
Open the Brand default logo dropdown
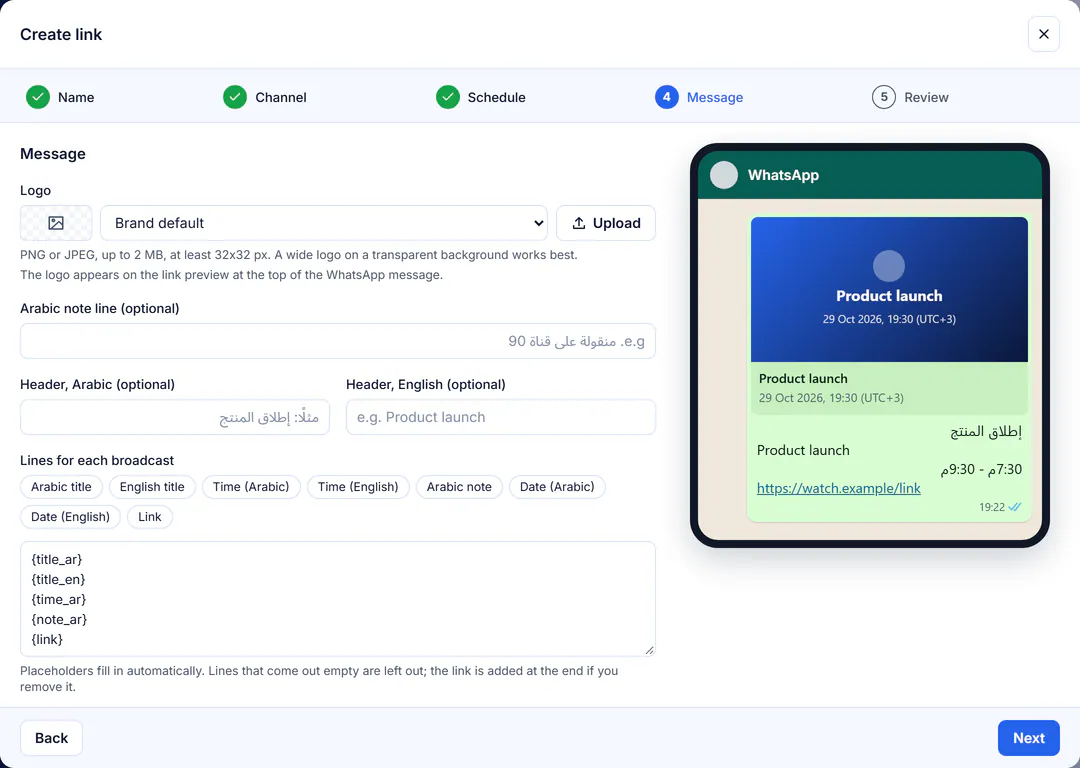click(324, 222)
